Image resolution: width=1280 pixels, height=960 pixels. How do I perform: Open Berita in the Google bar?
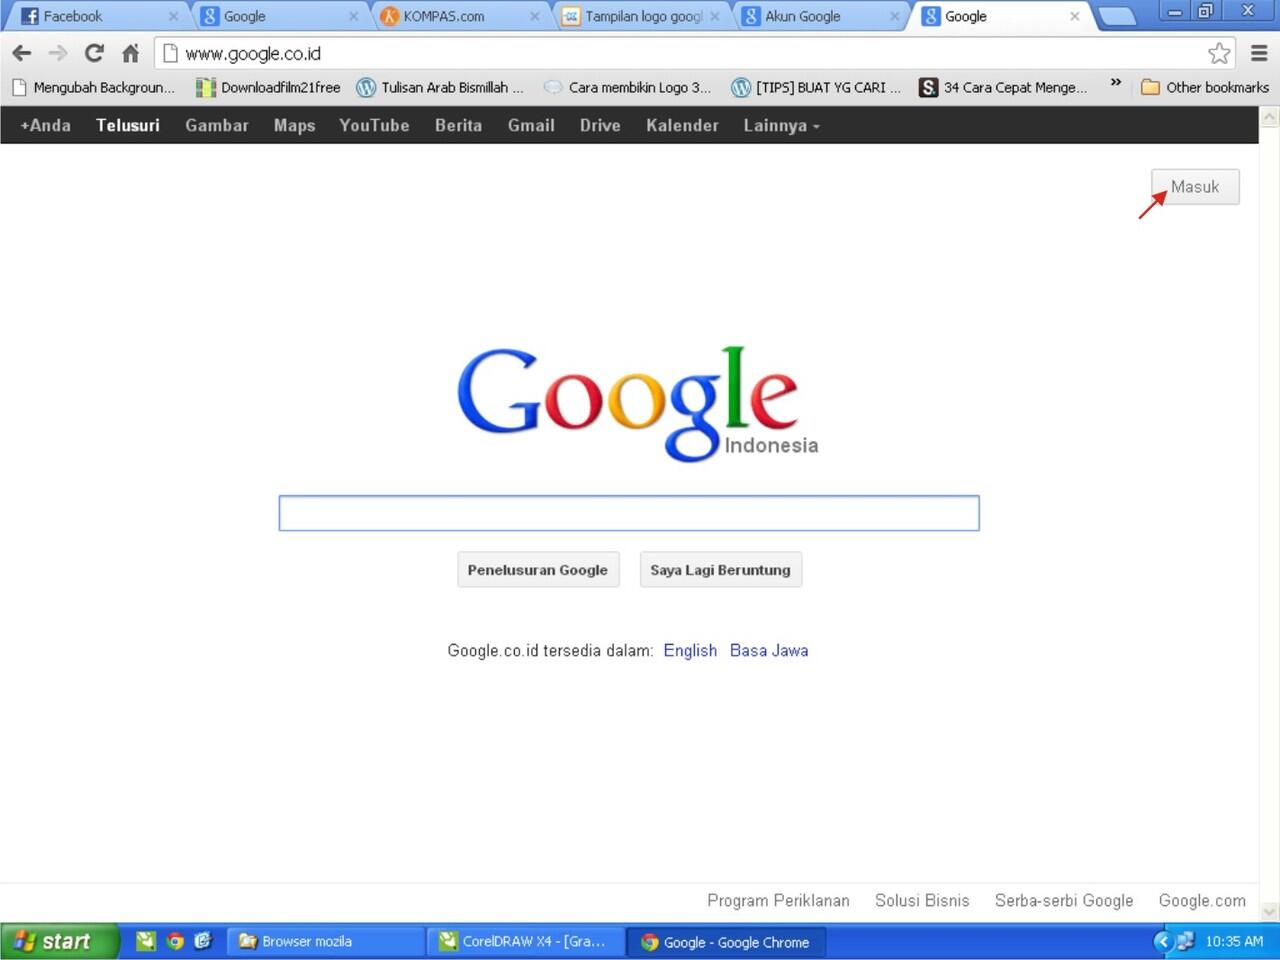click(x=458, y=125)
